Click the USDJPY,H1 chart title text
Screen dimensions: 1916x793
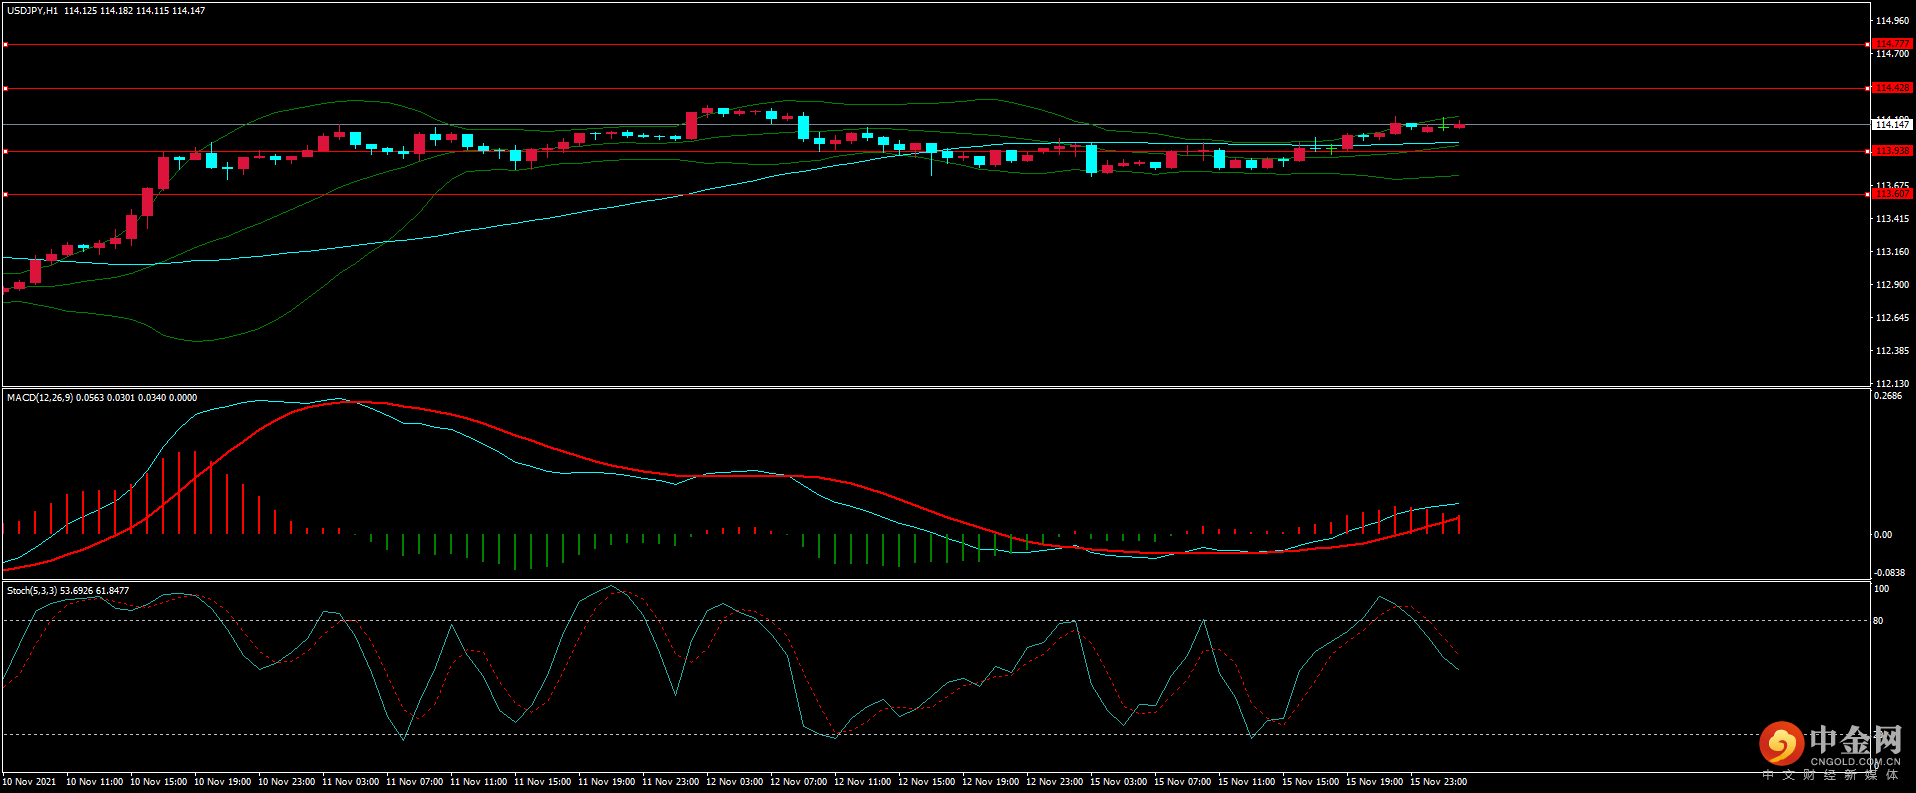[32, 11]
